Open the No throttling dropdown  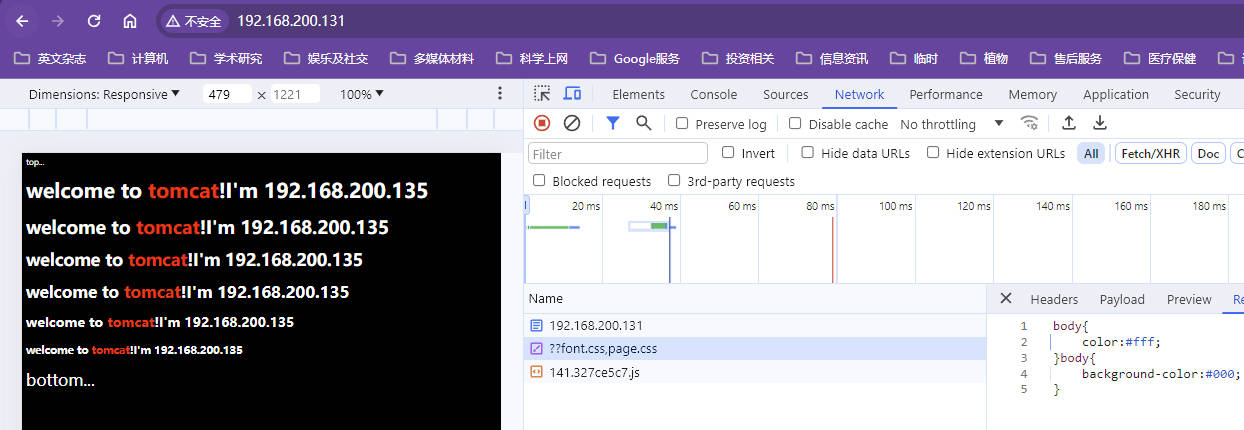pyautogui.click(x=951, y=124)
